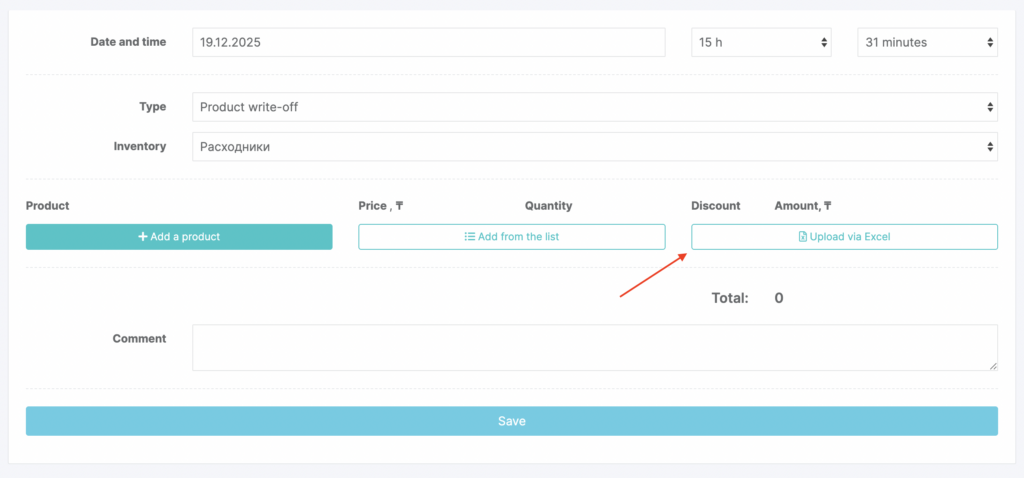
Task: Click the list icon on Add from the list
Action: tap(469, 237)
